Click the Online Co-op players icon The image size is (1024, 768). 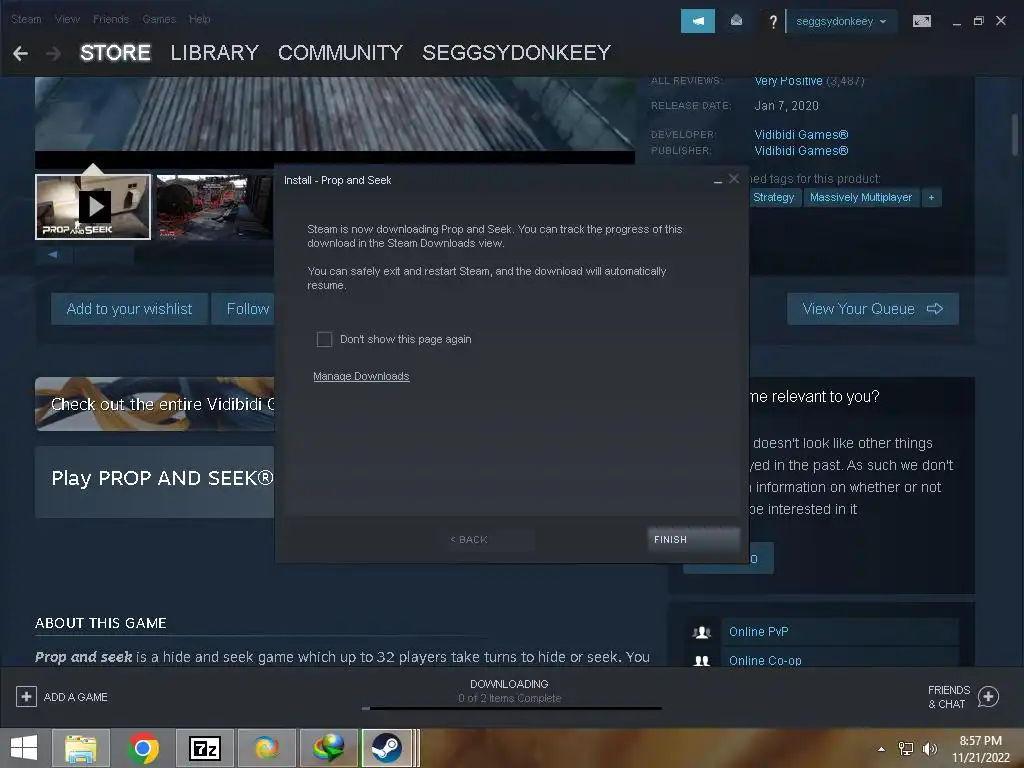point(702,660)
